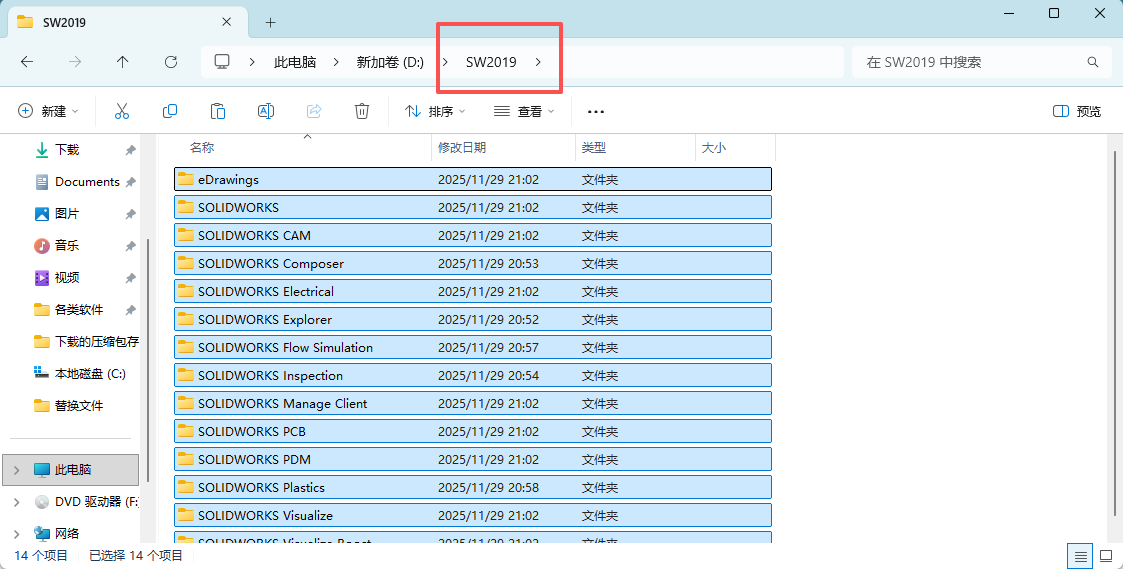Image resolution: width=1123 pixels, height=569 pixels.
Task: Select the SOLIDWORKS Flow Simulation folder
Action: (x=473, y=347)
